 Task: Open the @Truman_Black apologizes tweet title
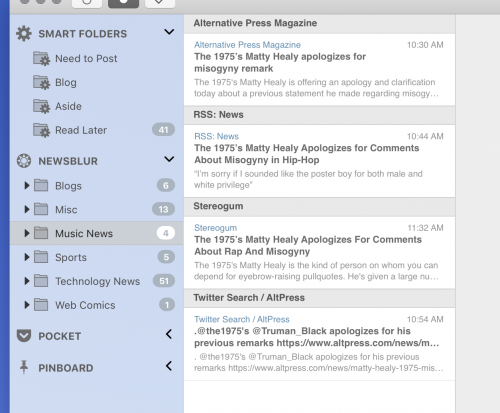[316, 337]
